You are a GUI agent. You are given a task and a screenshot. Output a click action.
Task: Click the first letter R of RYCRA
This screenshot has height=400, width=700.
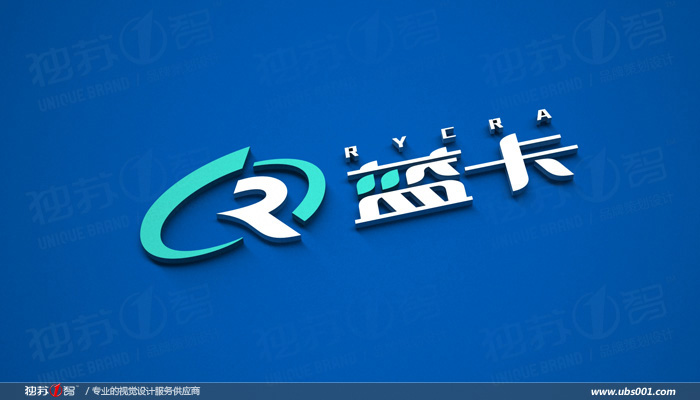[x=350, y=151]
